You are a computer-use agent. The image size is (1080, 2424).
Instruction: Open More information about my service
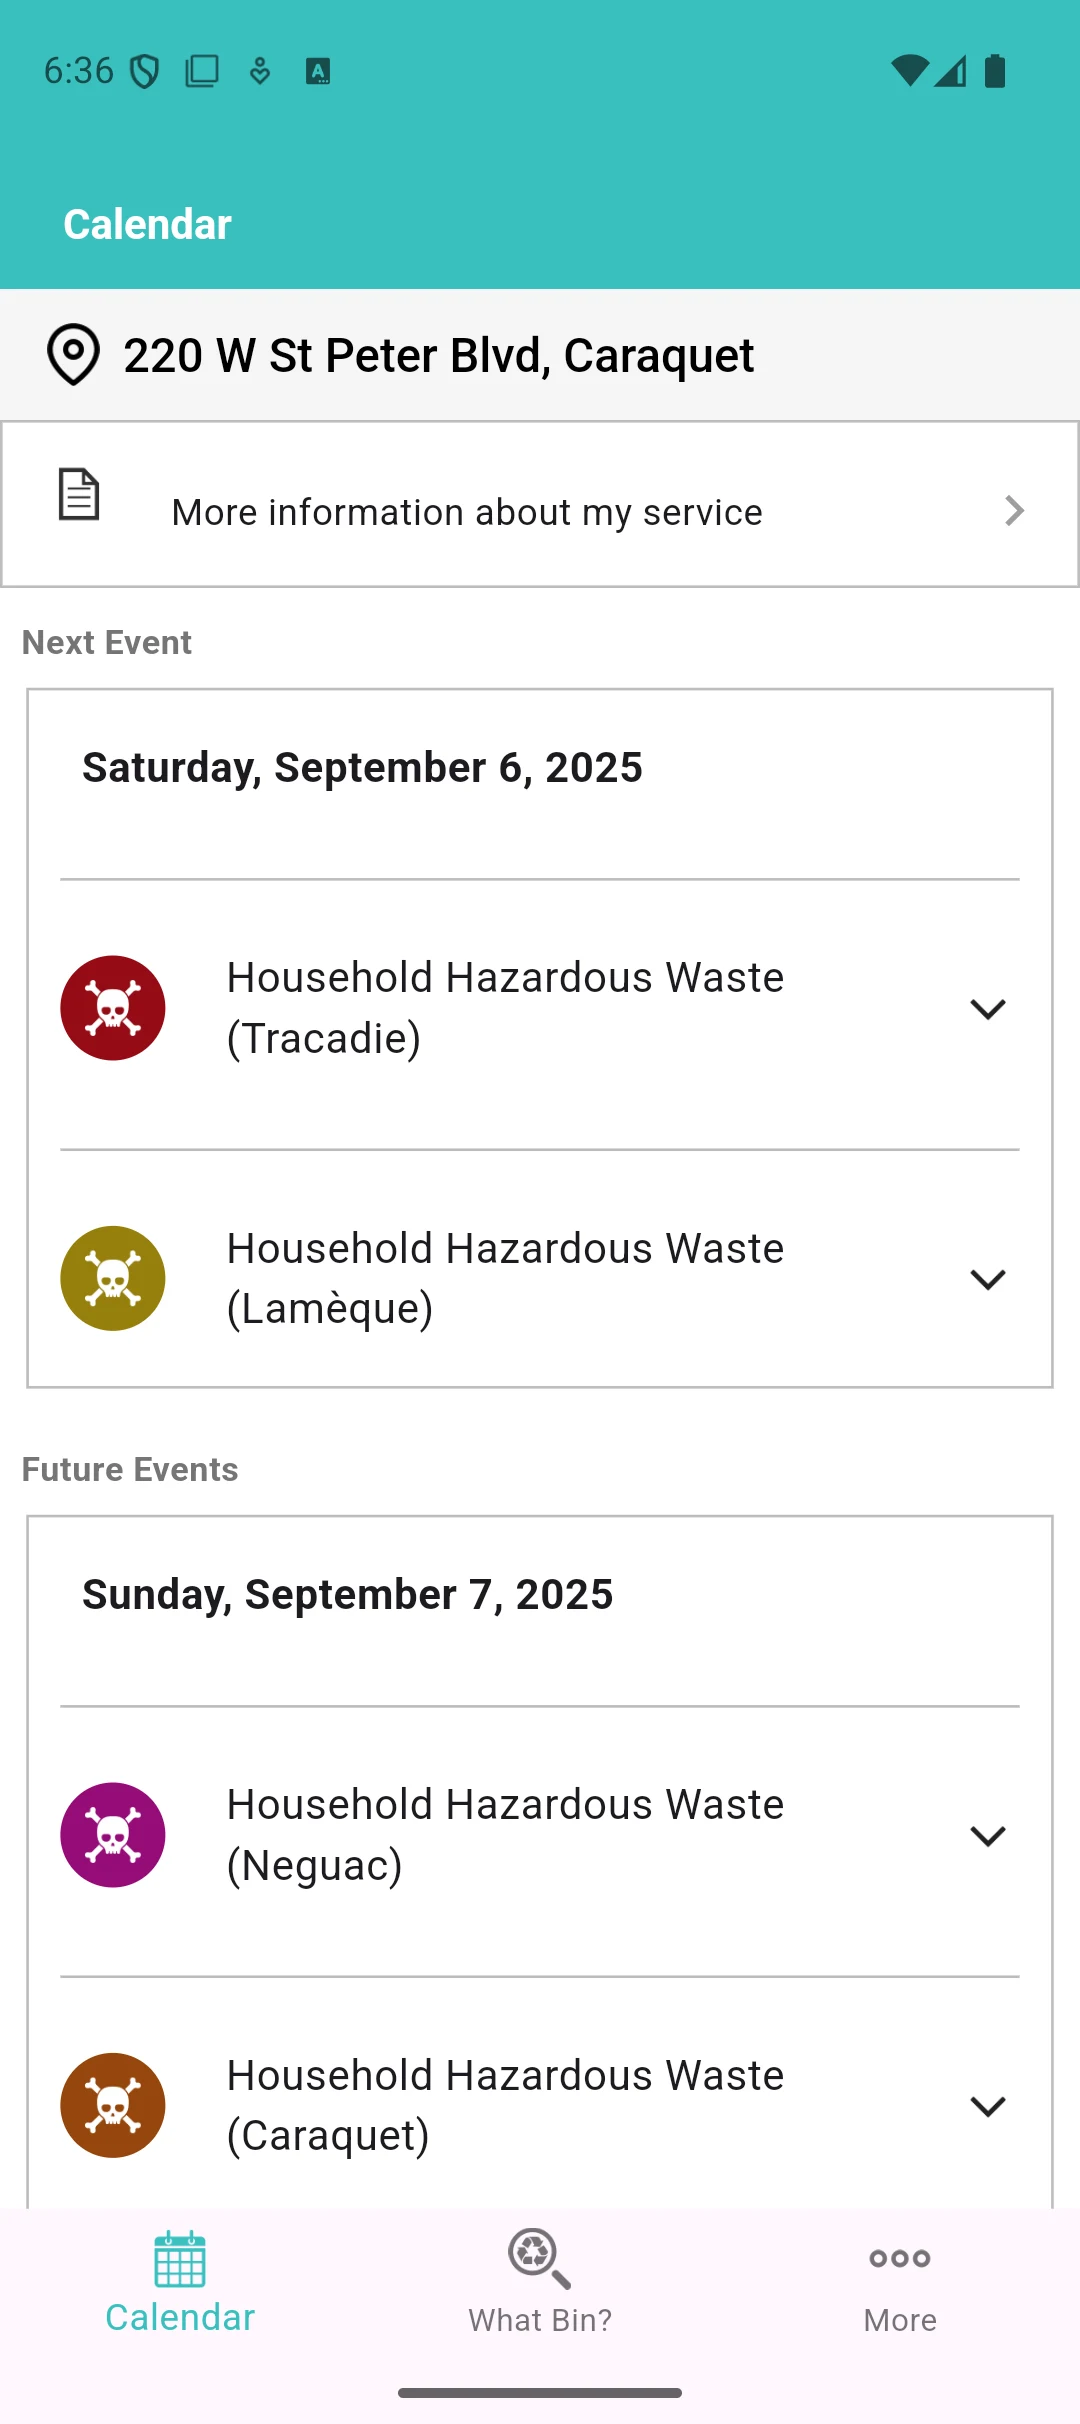pyautogui.click(x=540, y=504)
